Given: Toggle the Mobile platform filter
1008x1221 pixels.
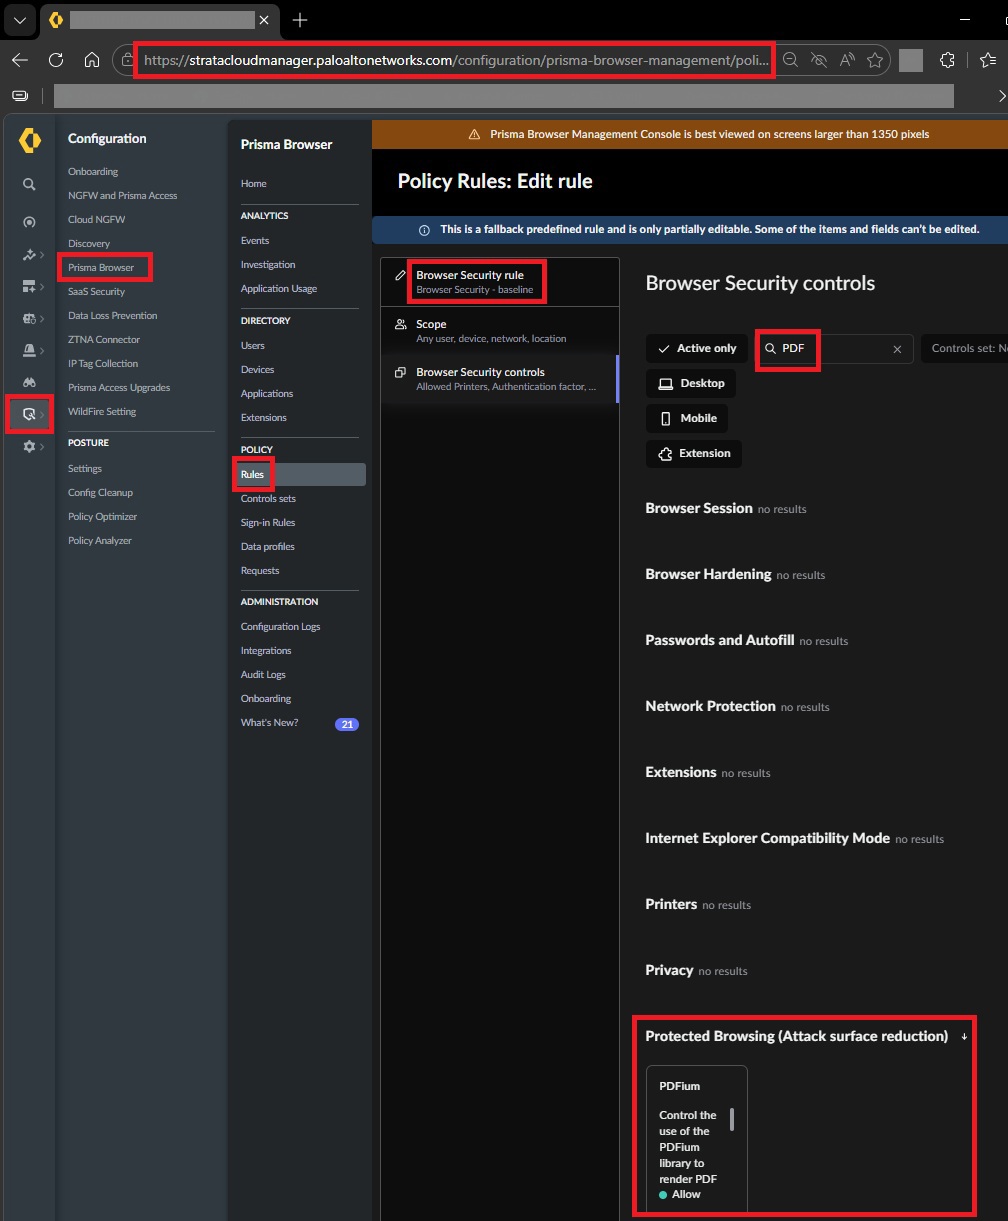Looking at the screenshot, I should pos(687,418).
